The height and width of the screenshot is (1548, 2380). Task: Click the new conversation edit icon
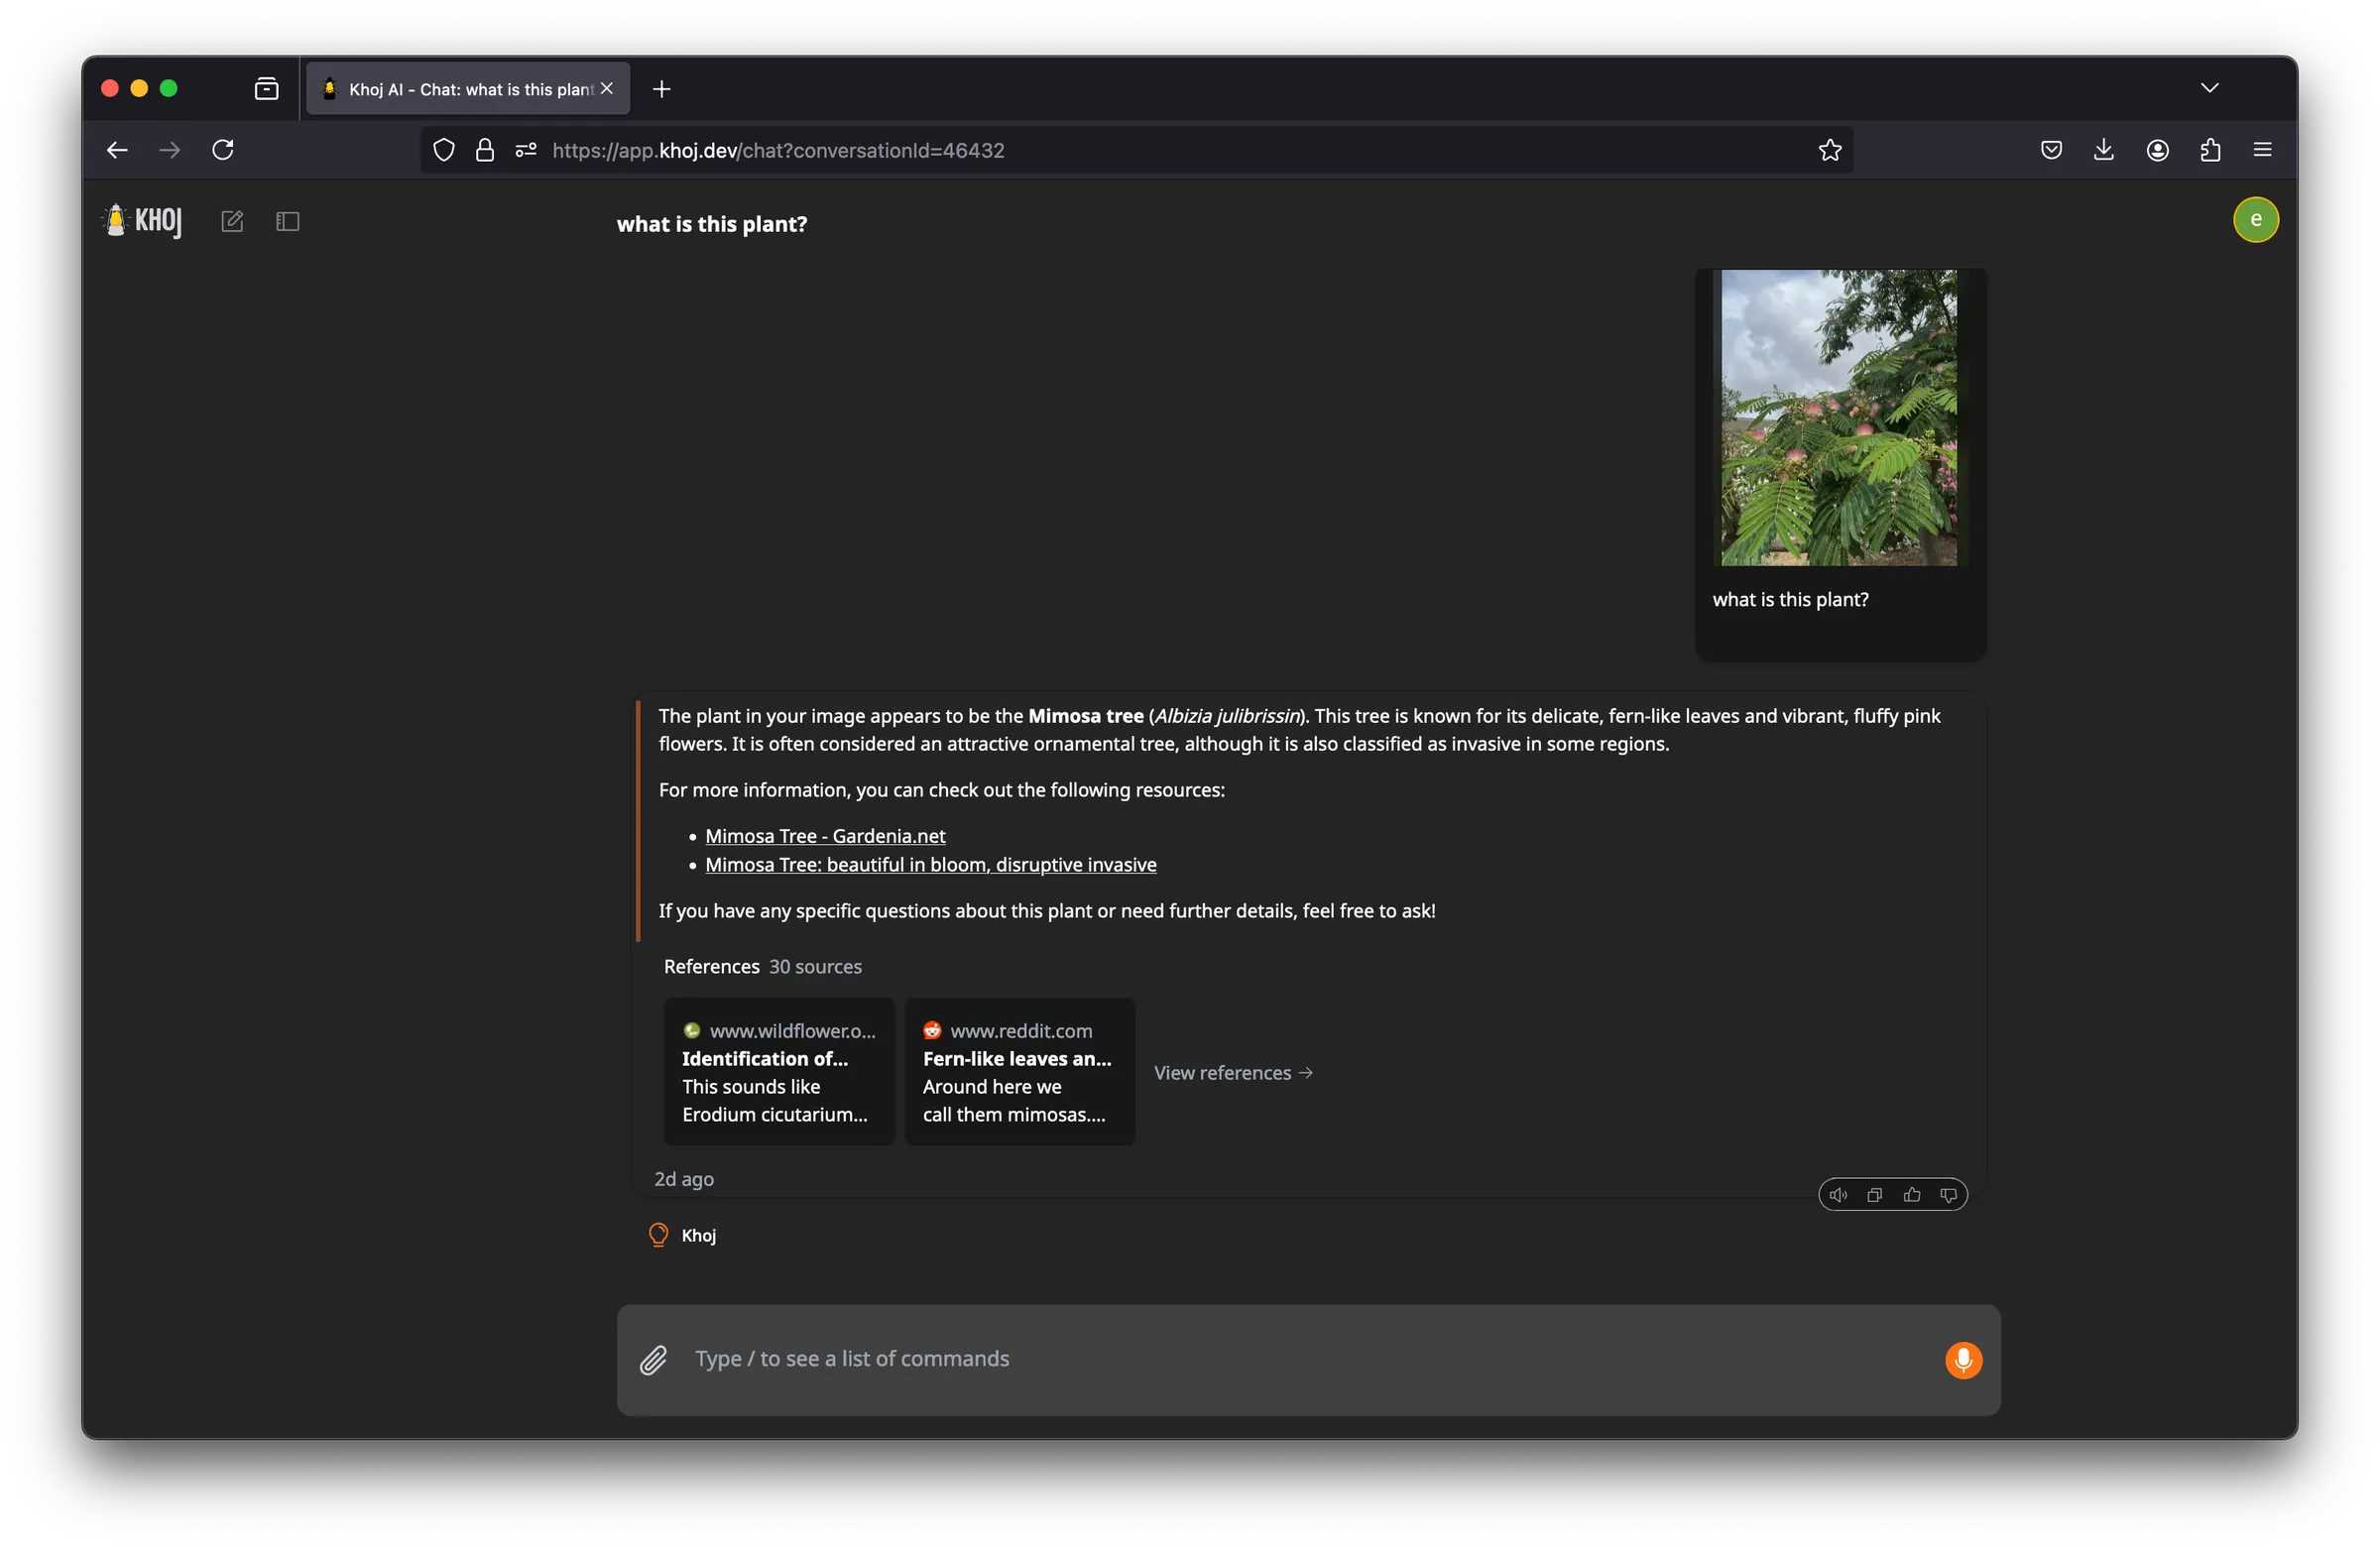[x=232, y=221]
